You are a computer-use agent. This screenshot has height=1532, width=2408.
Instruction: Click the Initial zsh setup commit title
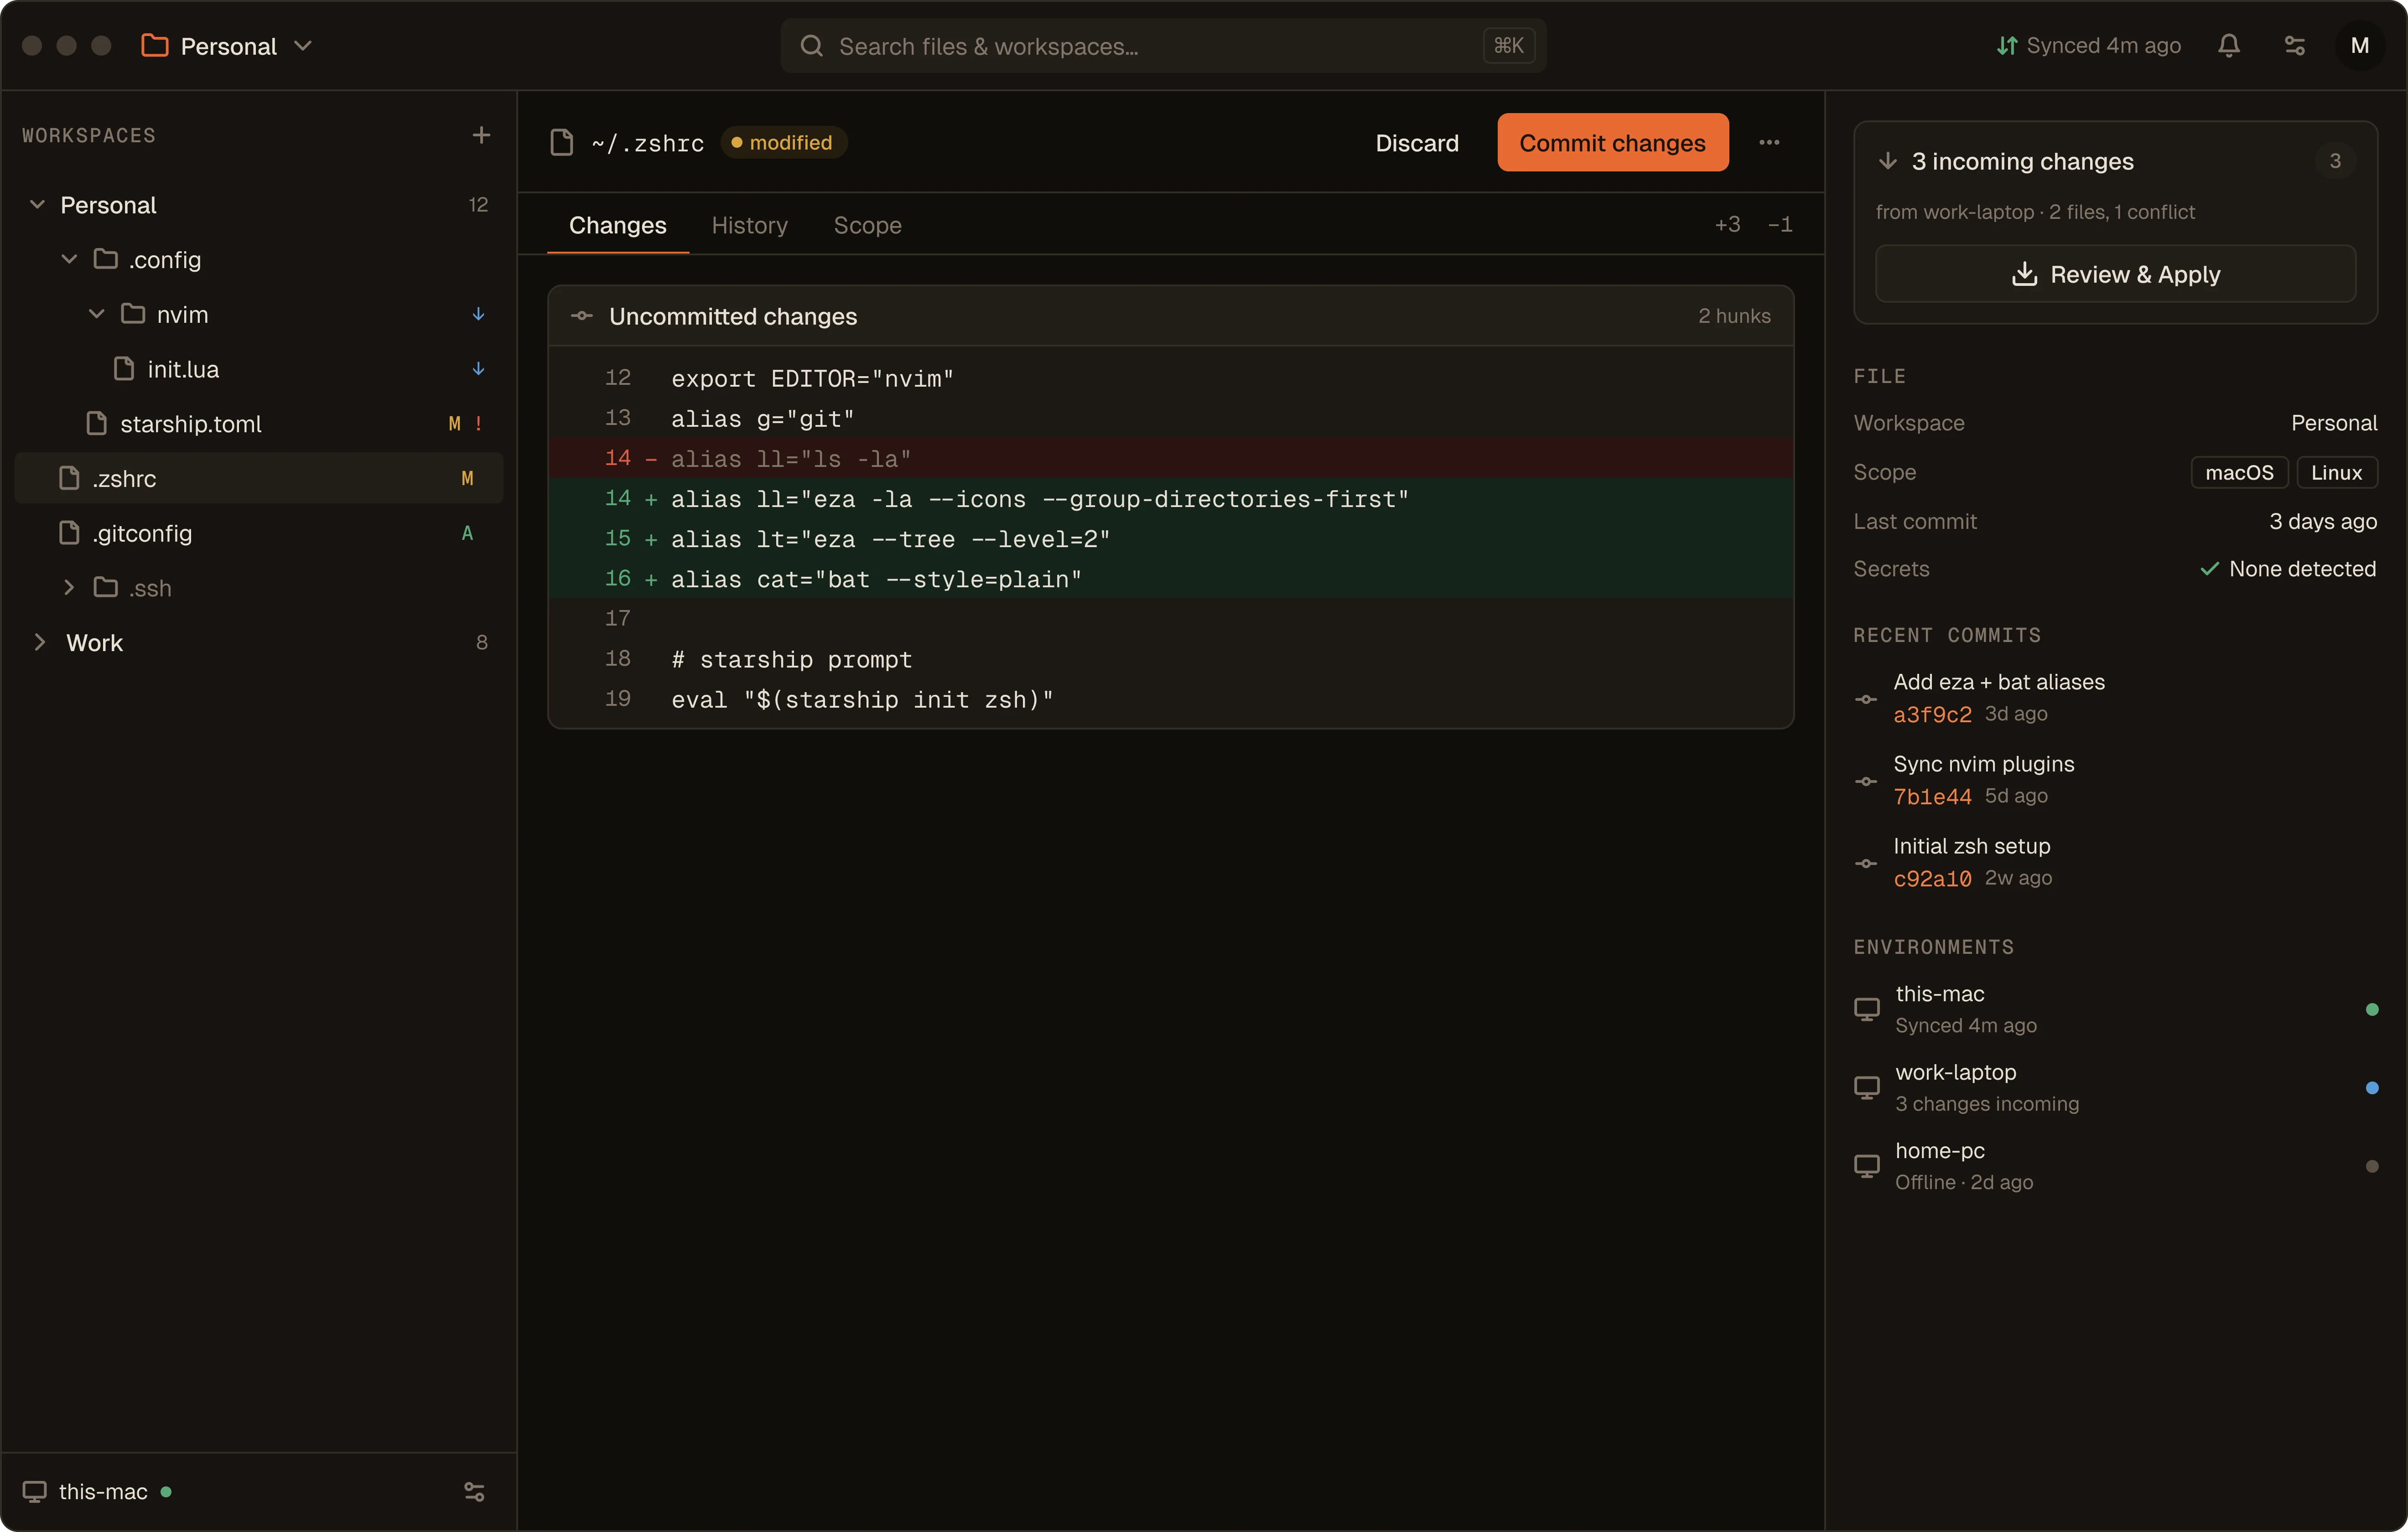(1971, 846)
